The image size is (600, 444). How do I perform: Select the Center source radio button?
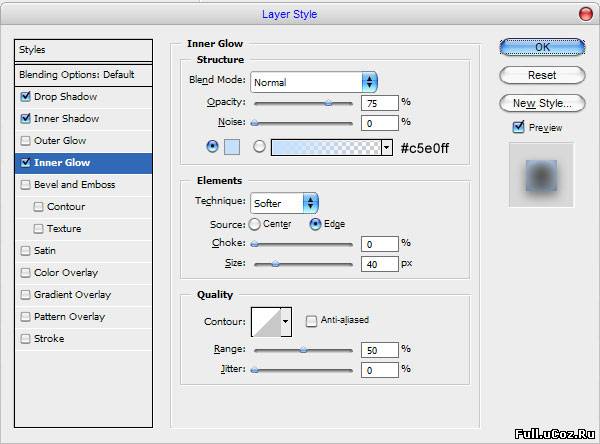click(254, 224)
